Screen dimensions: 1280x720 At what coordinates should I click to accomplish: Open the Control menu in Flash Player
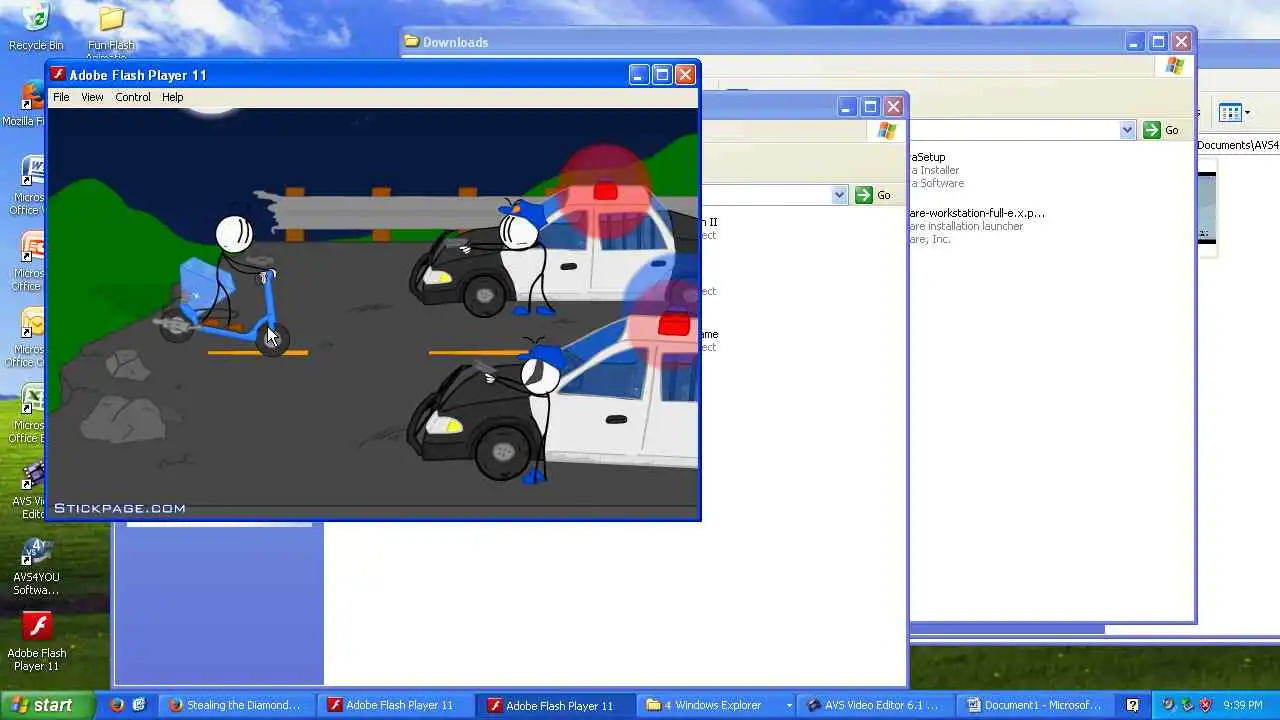[x=133, y=97]
